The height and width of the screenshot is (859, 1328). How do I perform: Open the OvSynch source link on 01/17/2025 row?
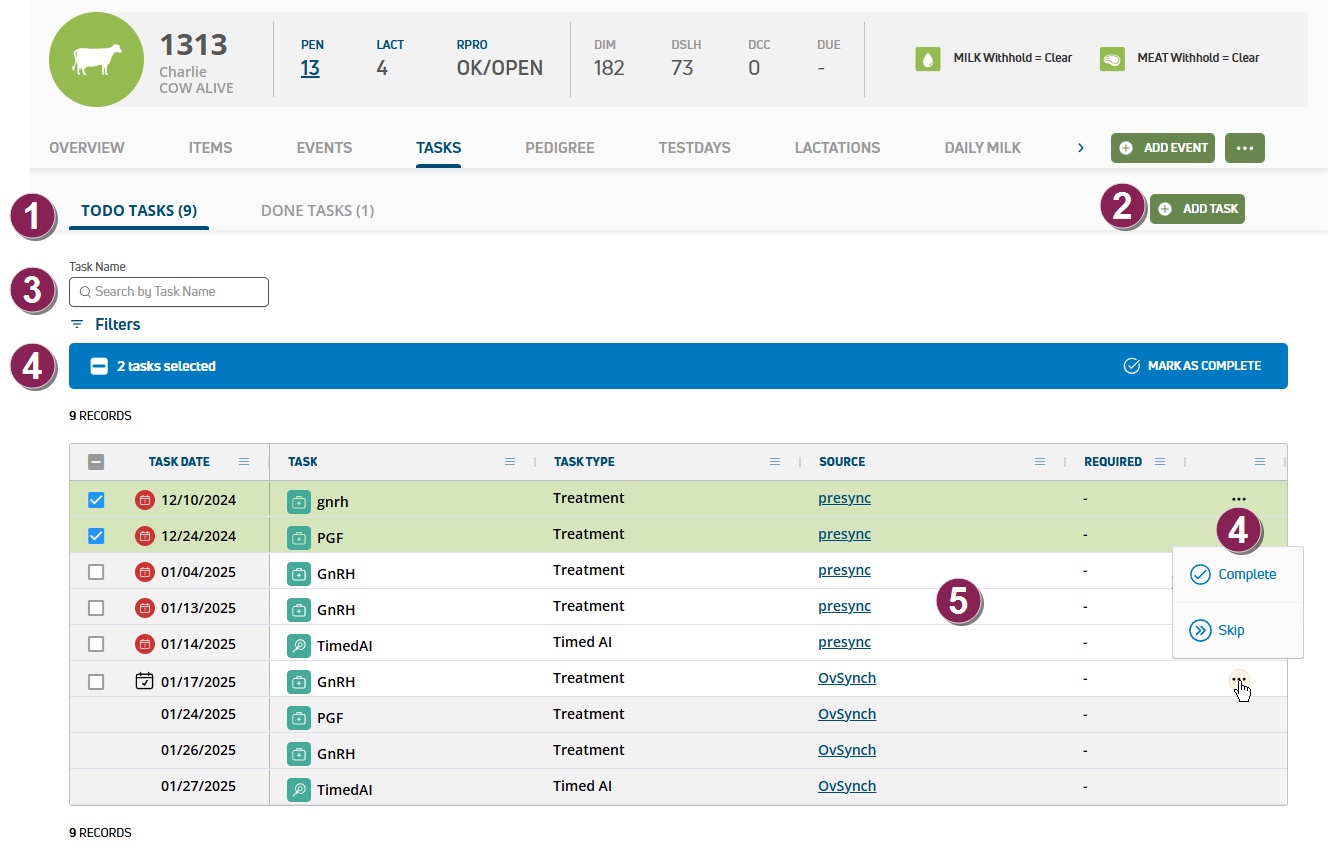[x=846, y=678]
